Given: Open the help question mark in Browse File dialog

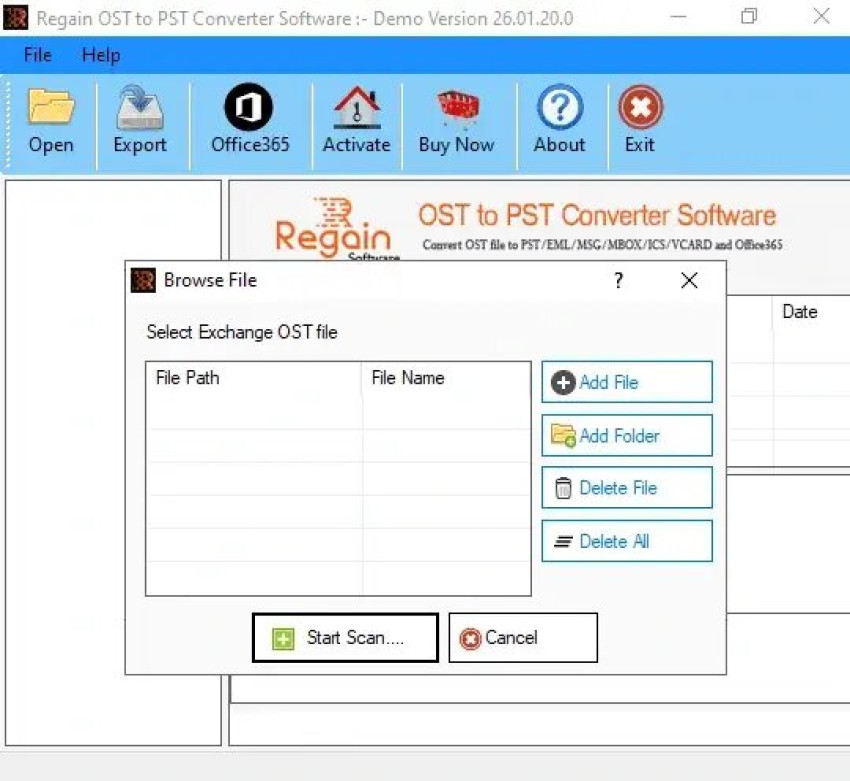Looking at the screenshot, I should coord(618,281).
